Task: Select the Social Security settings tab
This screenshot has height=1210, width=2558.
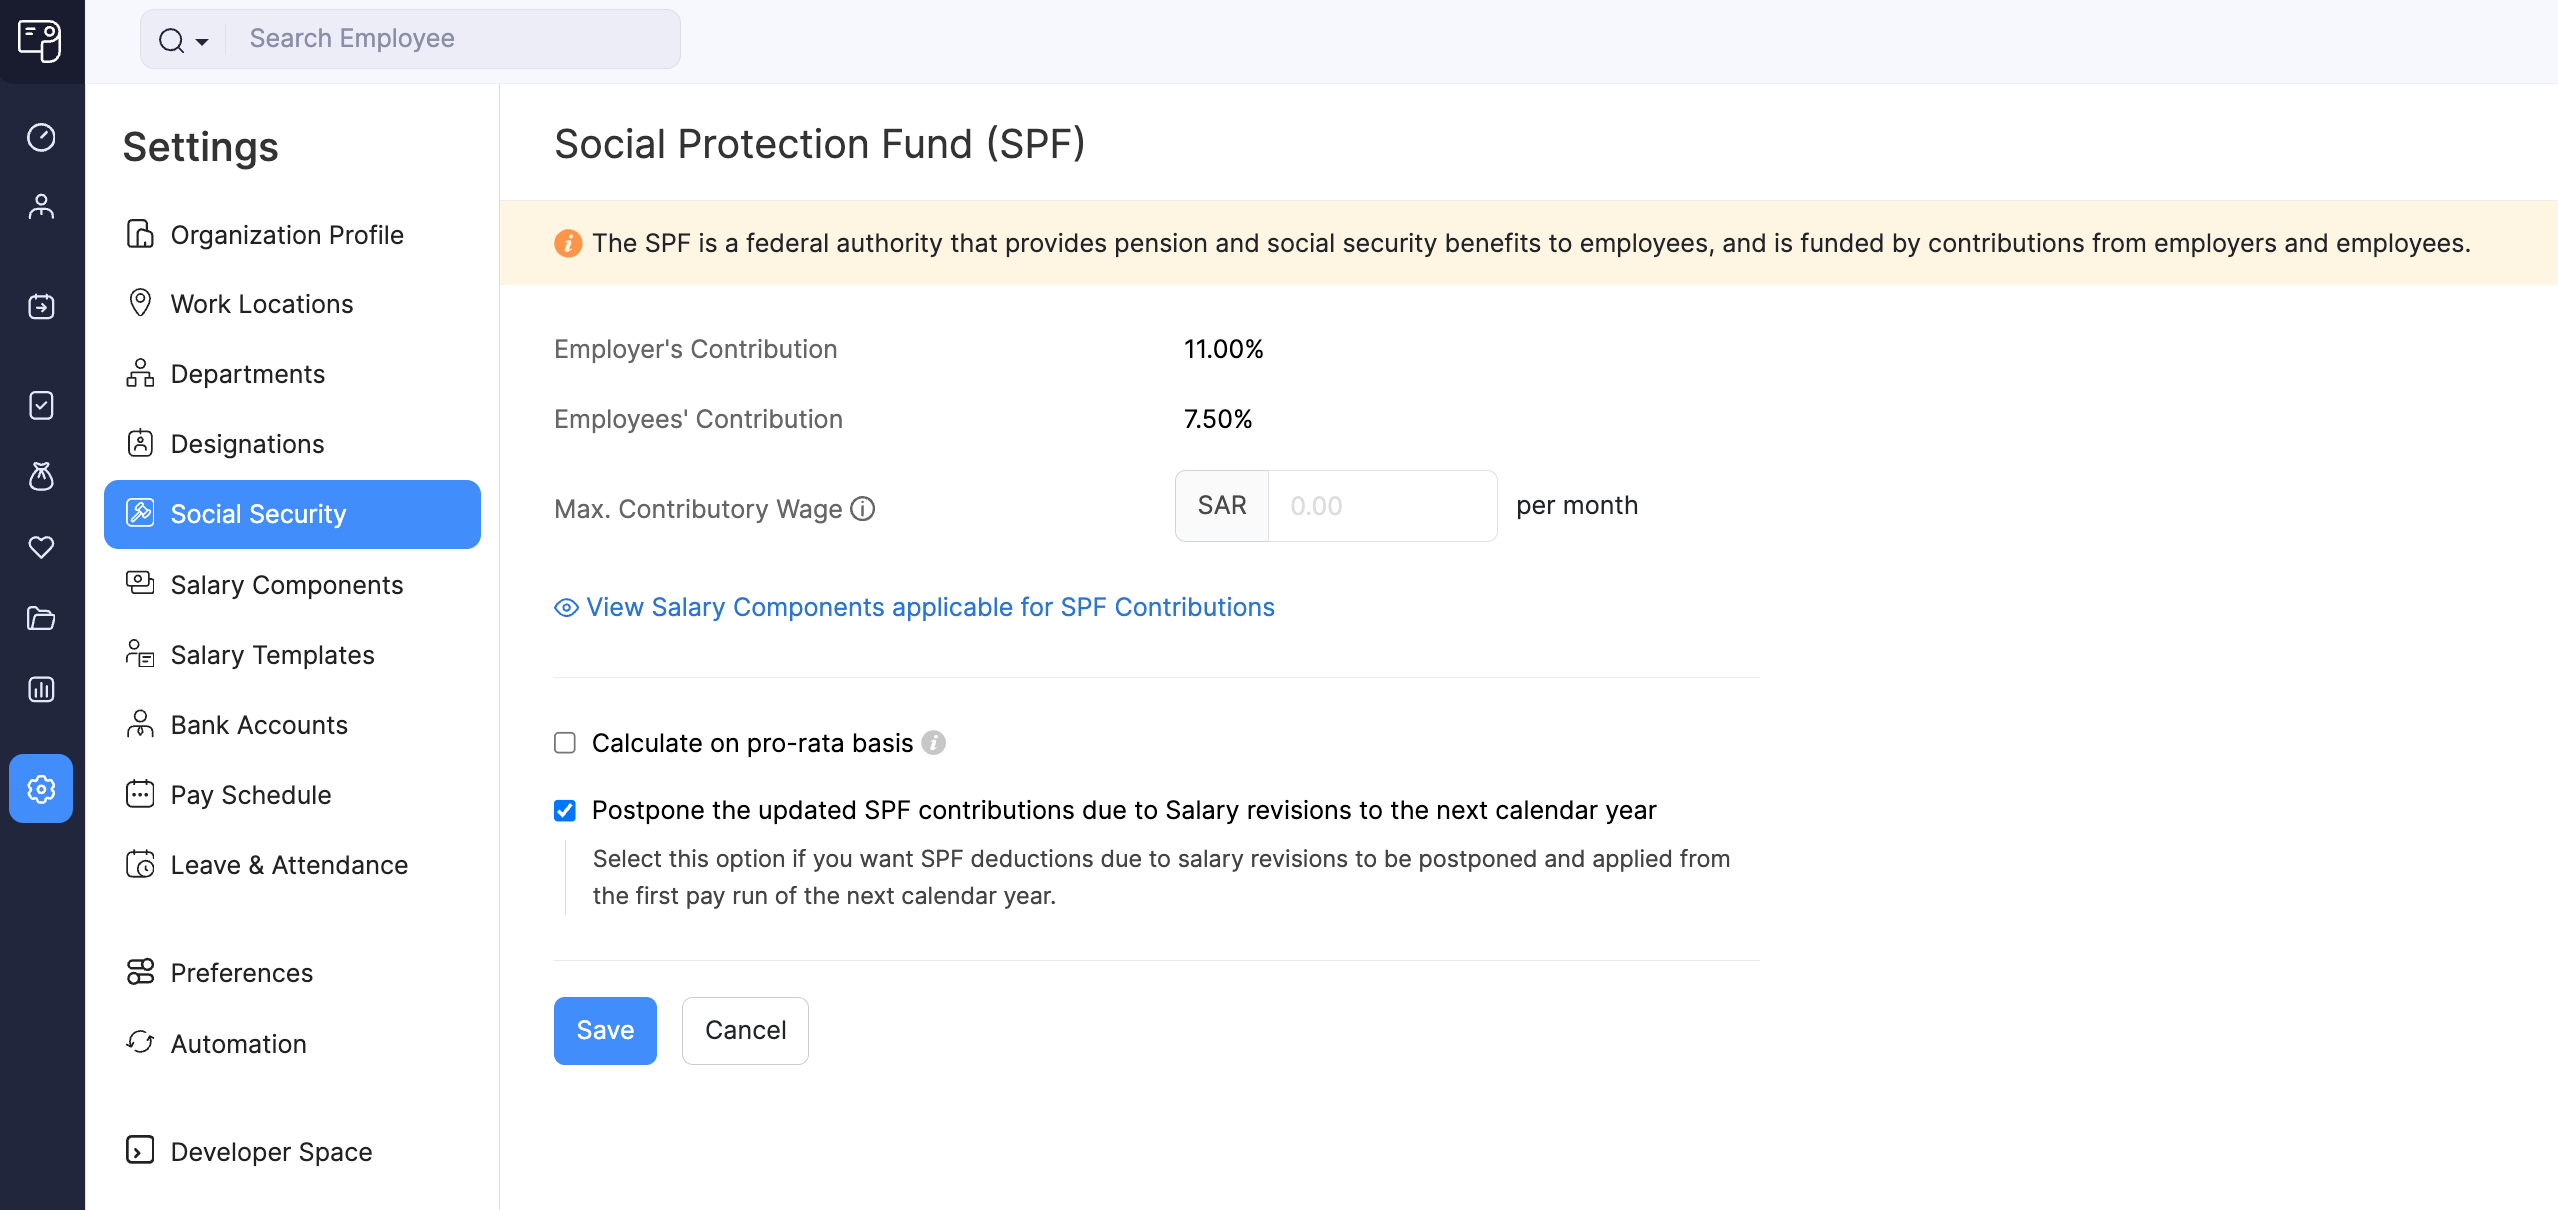Action: coord(257,514)
